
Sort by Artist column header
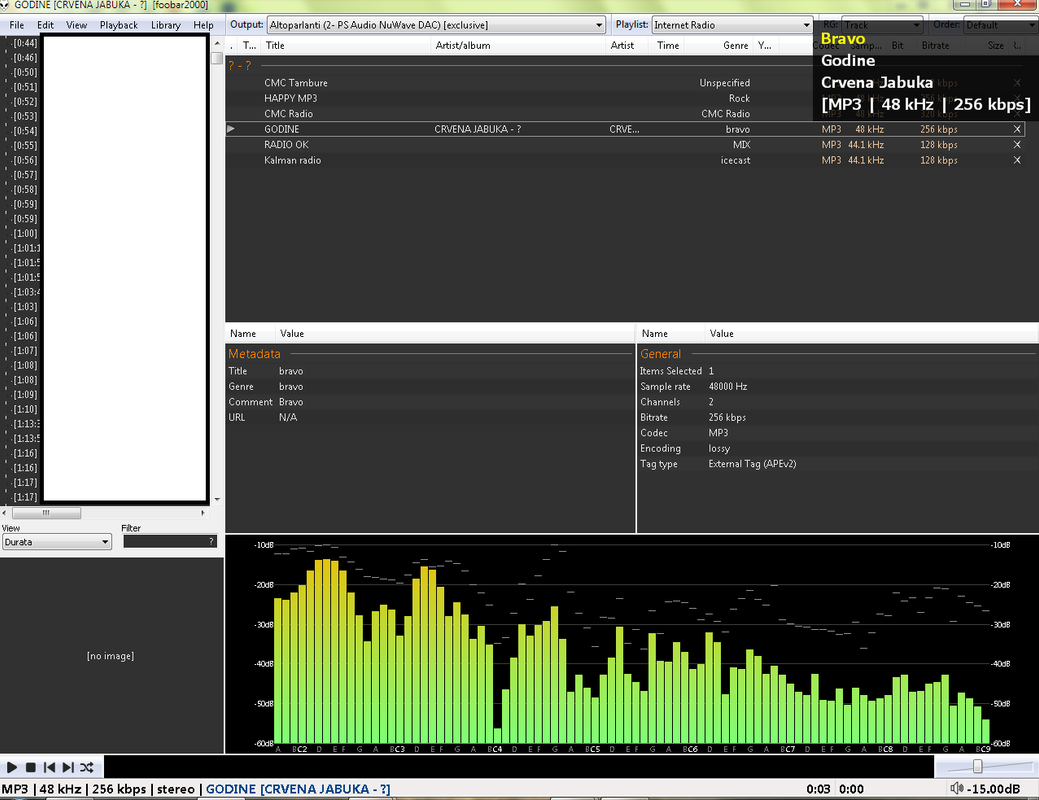click(x=622, y=46)
